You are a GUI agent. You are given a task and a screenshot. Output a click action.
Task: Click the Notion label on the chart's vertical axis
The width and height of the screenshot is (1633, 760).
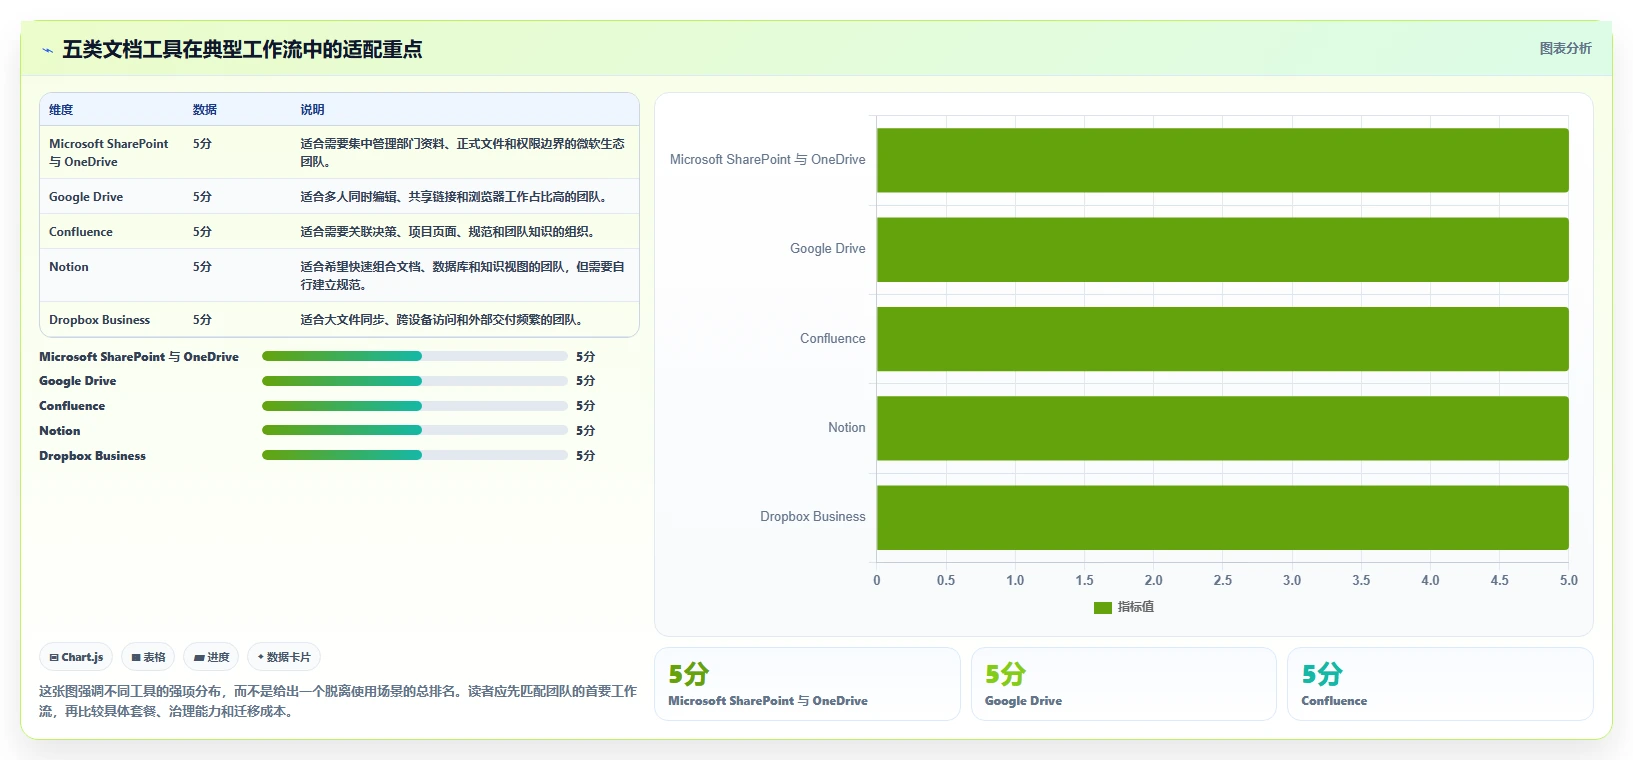point(847,428)
